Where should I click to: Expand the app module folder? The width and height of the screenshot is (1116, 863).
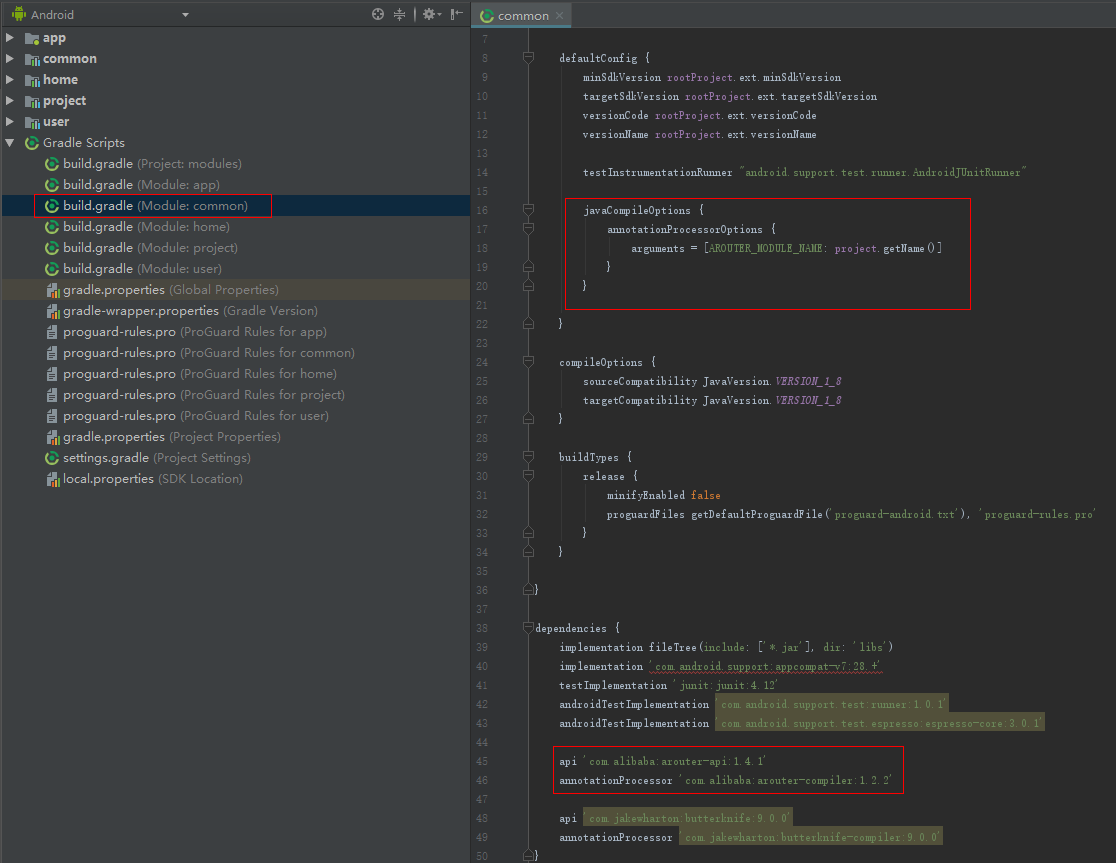click(x=10, y=38)
